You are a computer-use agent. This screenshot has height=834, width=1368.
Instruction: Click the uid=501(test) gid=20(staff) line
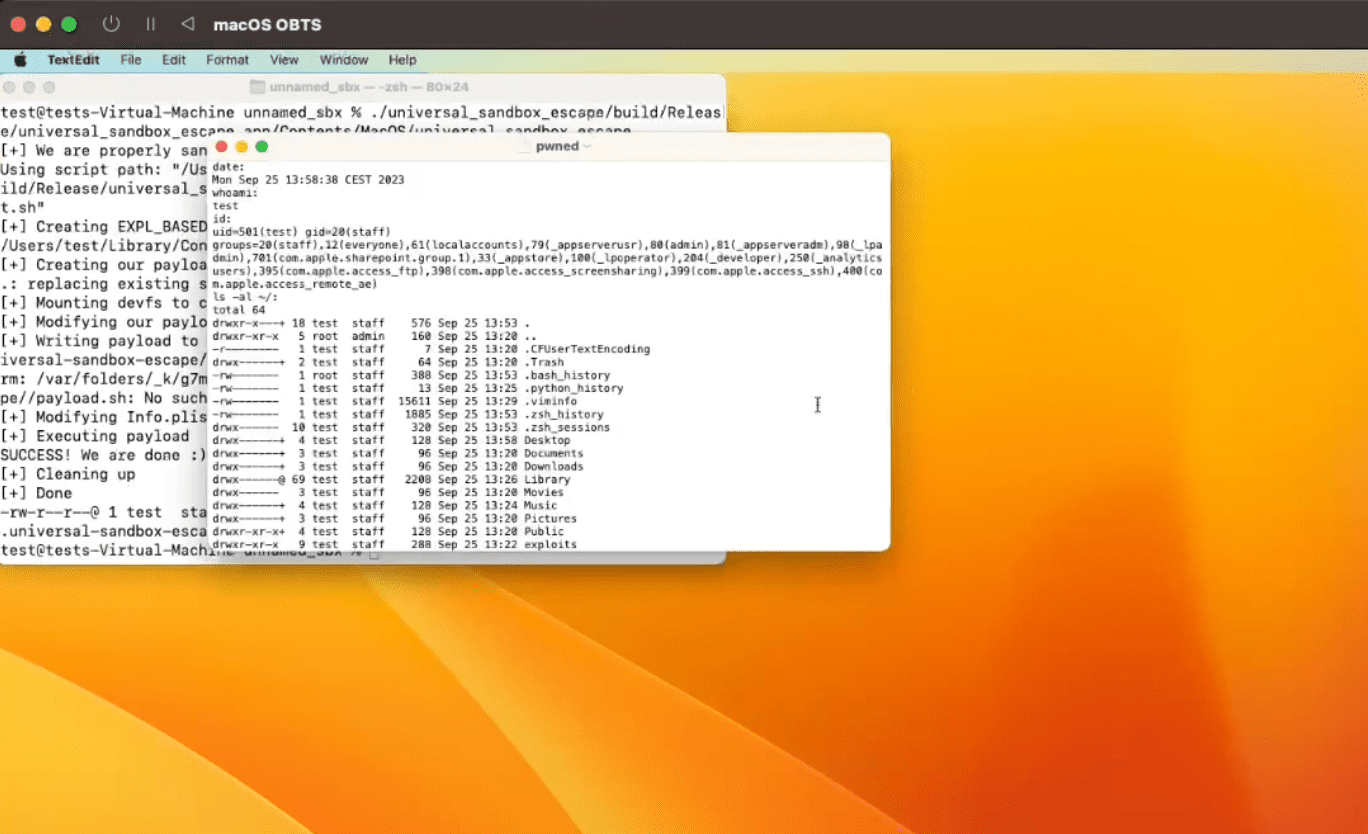point(301,232)
